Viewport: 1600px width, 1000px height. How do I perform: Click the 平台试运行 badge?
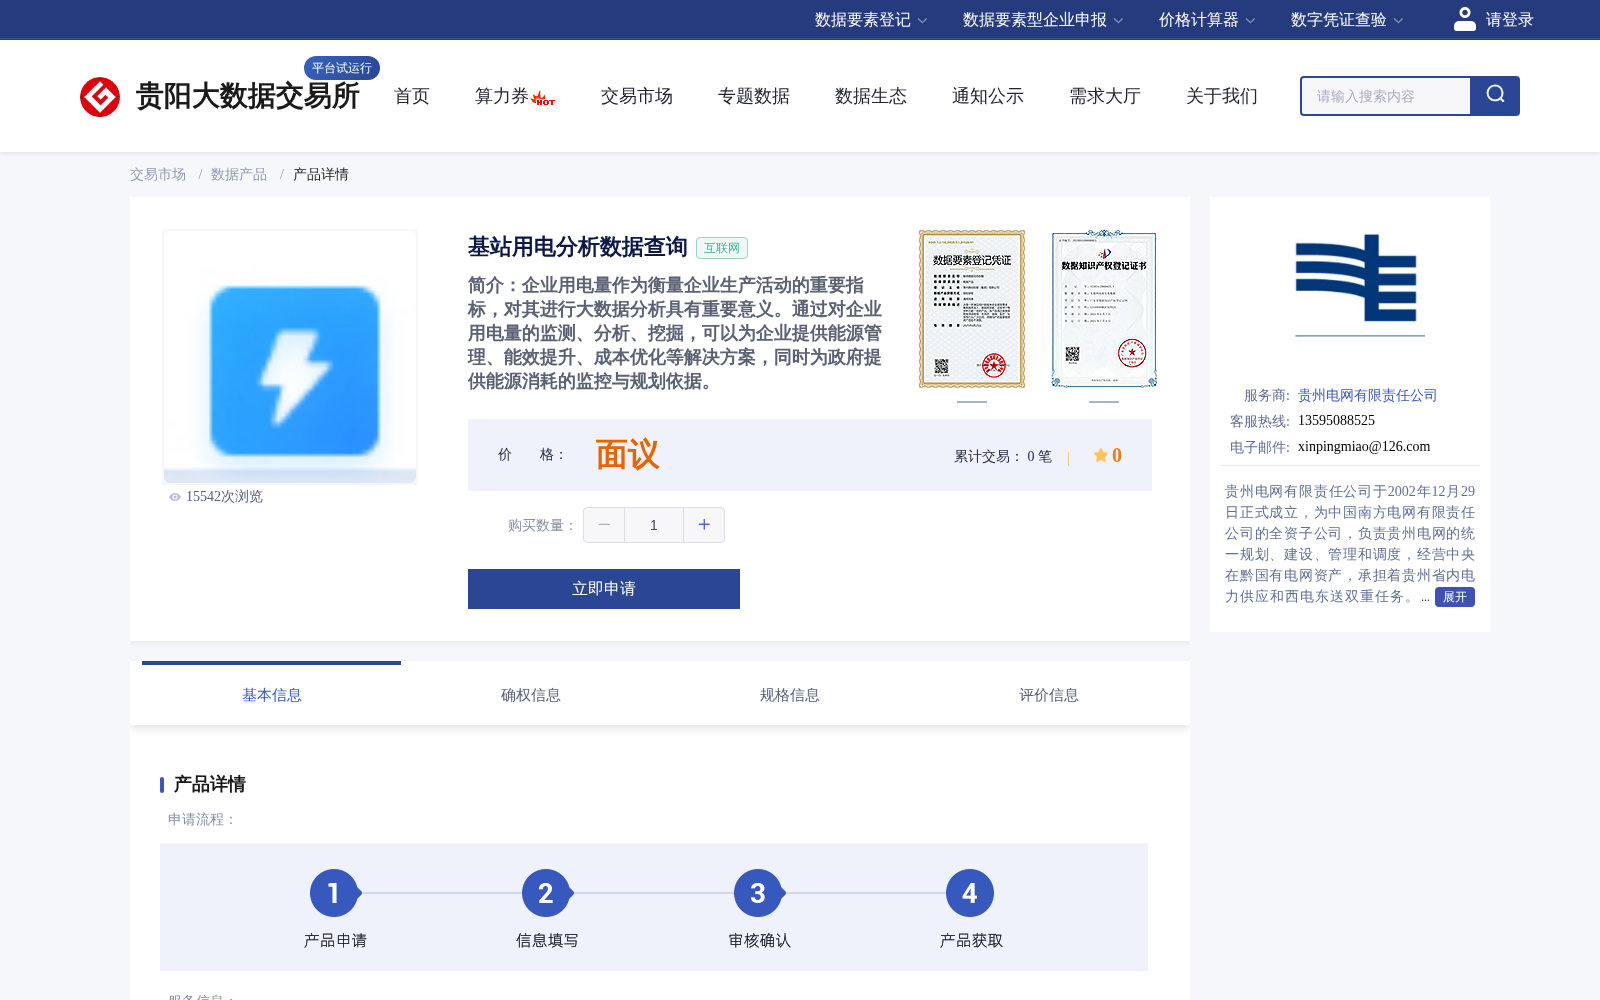click(x=342, y=68)
